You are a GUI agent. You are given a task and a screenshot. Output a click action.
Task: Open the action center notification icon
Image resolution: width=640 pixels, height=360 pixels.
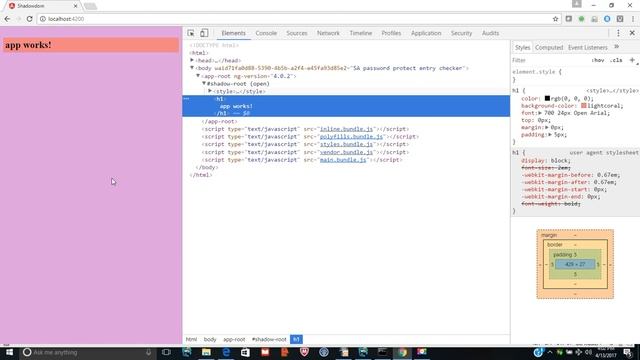pos(628,352)
